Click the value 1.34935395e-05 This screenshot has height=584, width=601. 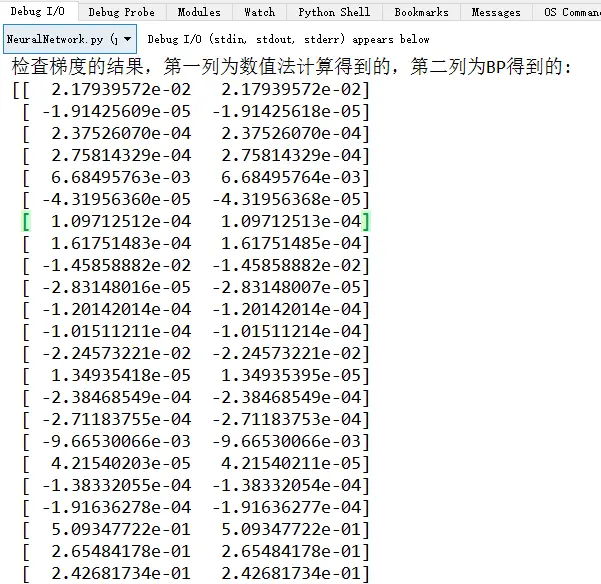291,375
